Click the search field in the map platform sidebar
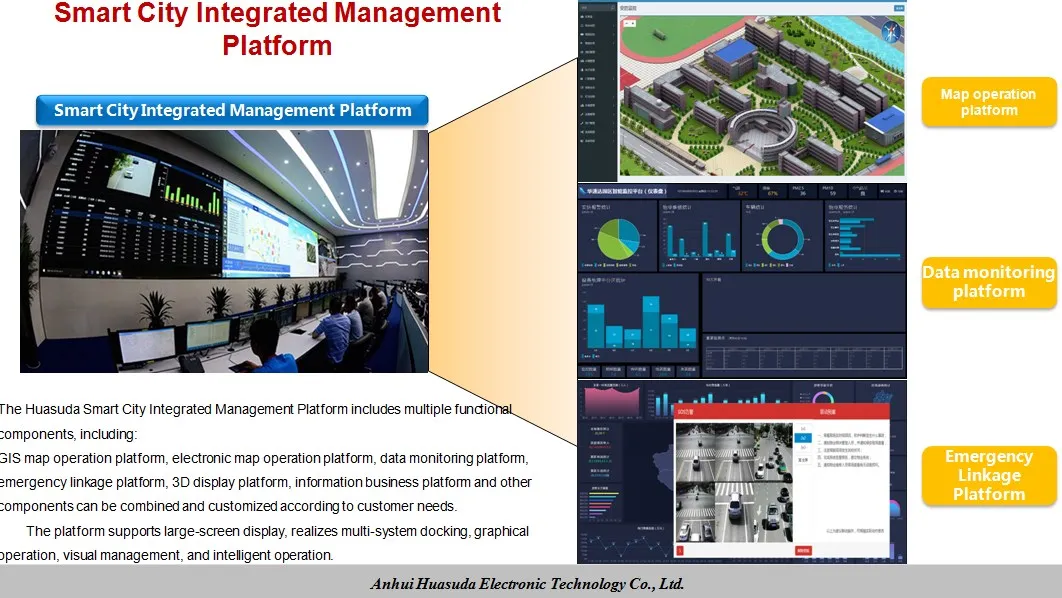The width and height of the screenshot is (1062, 598). [597, 8]
